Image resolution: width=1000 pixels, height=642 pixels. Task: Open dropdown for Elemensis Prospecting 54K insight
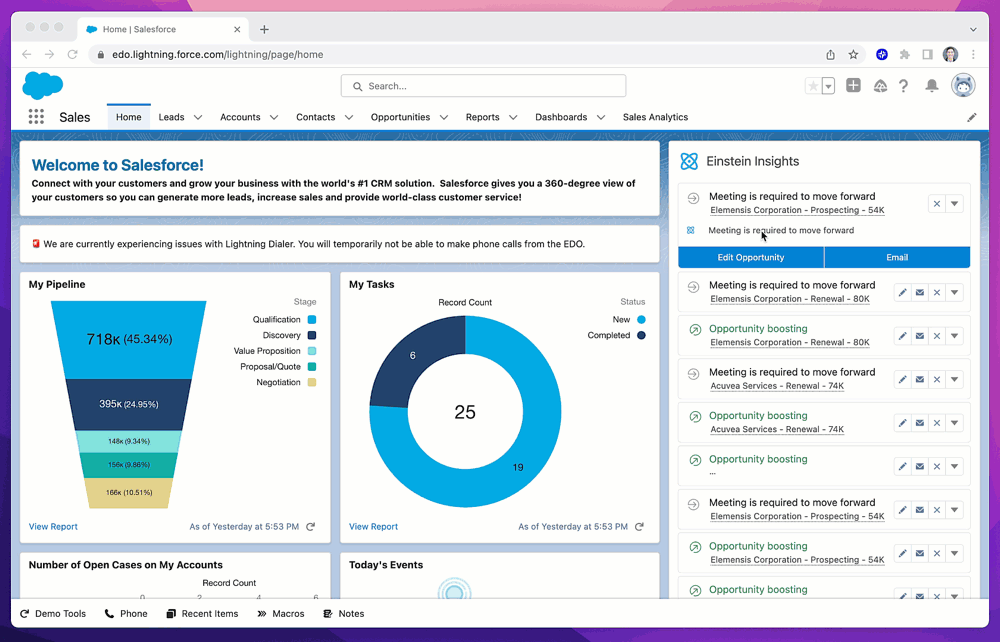(x=954, y=204)
